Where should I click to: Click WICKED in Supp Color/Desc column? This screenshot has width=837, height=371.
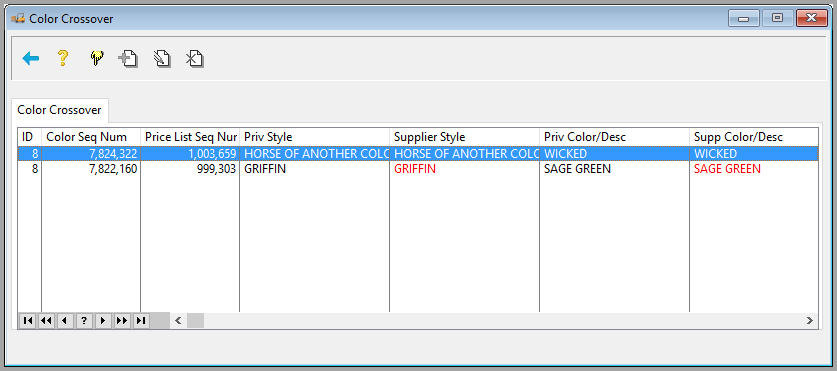(753, 154)
